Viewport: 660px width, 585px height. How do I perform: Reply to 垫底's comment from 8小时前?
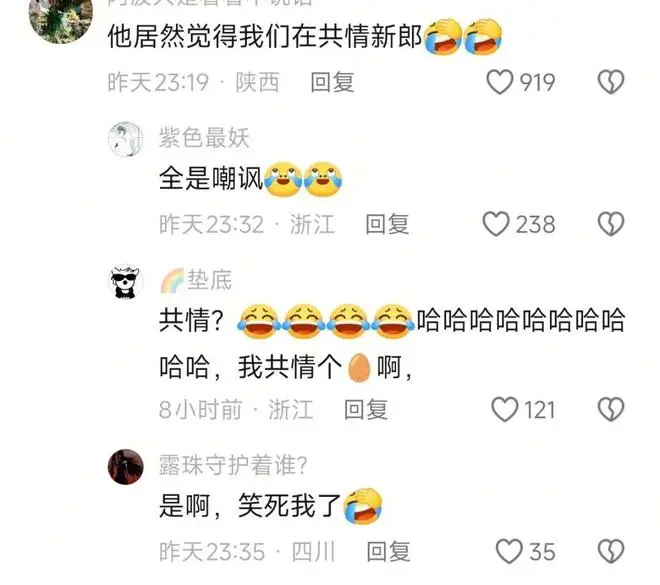click(x=366, y=410)
